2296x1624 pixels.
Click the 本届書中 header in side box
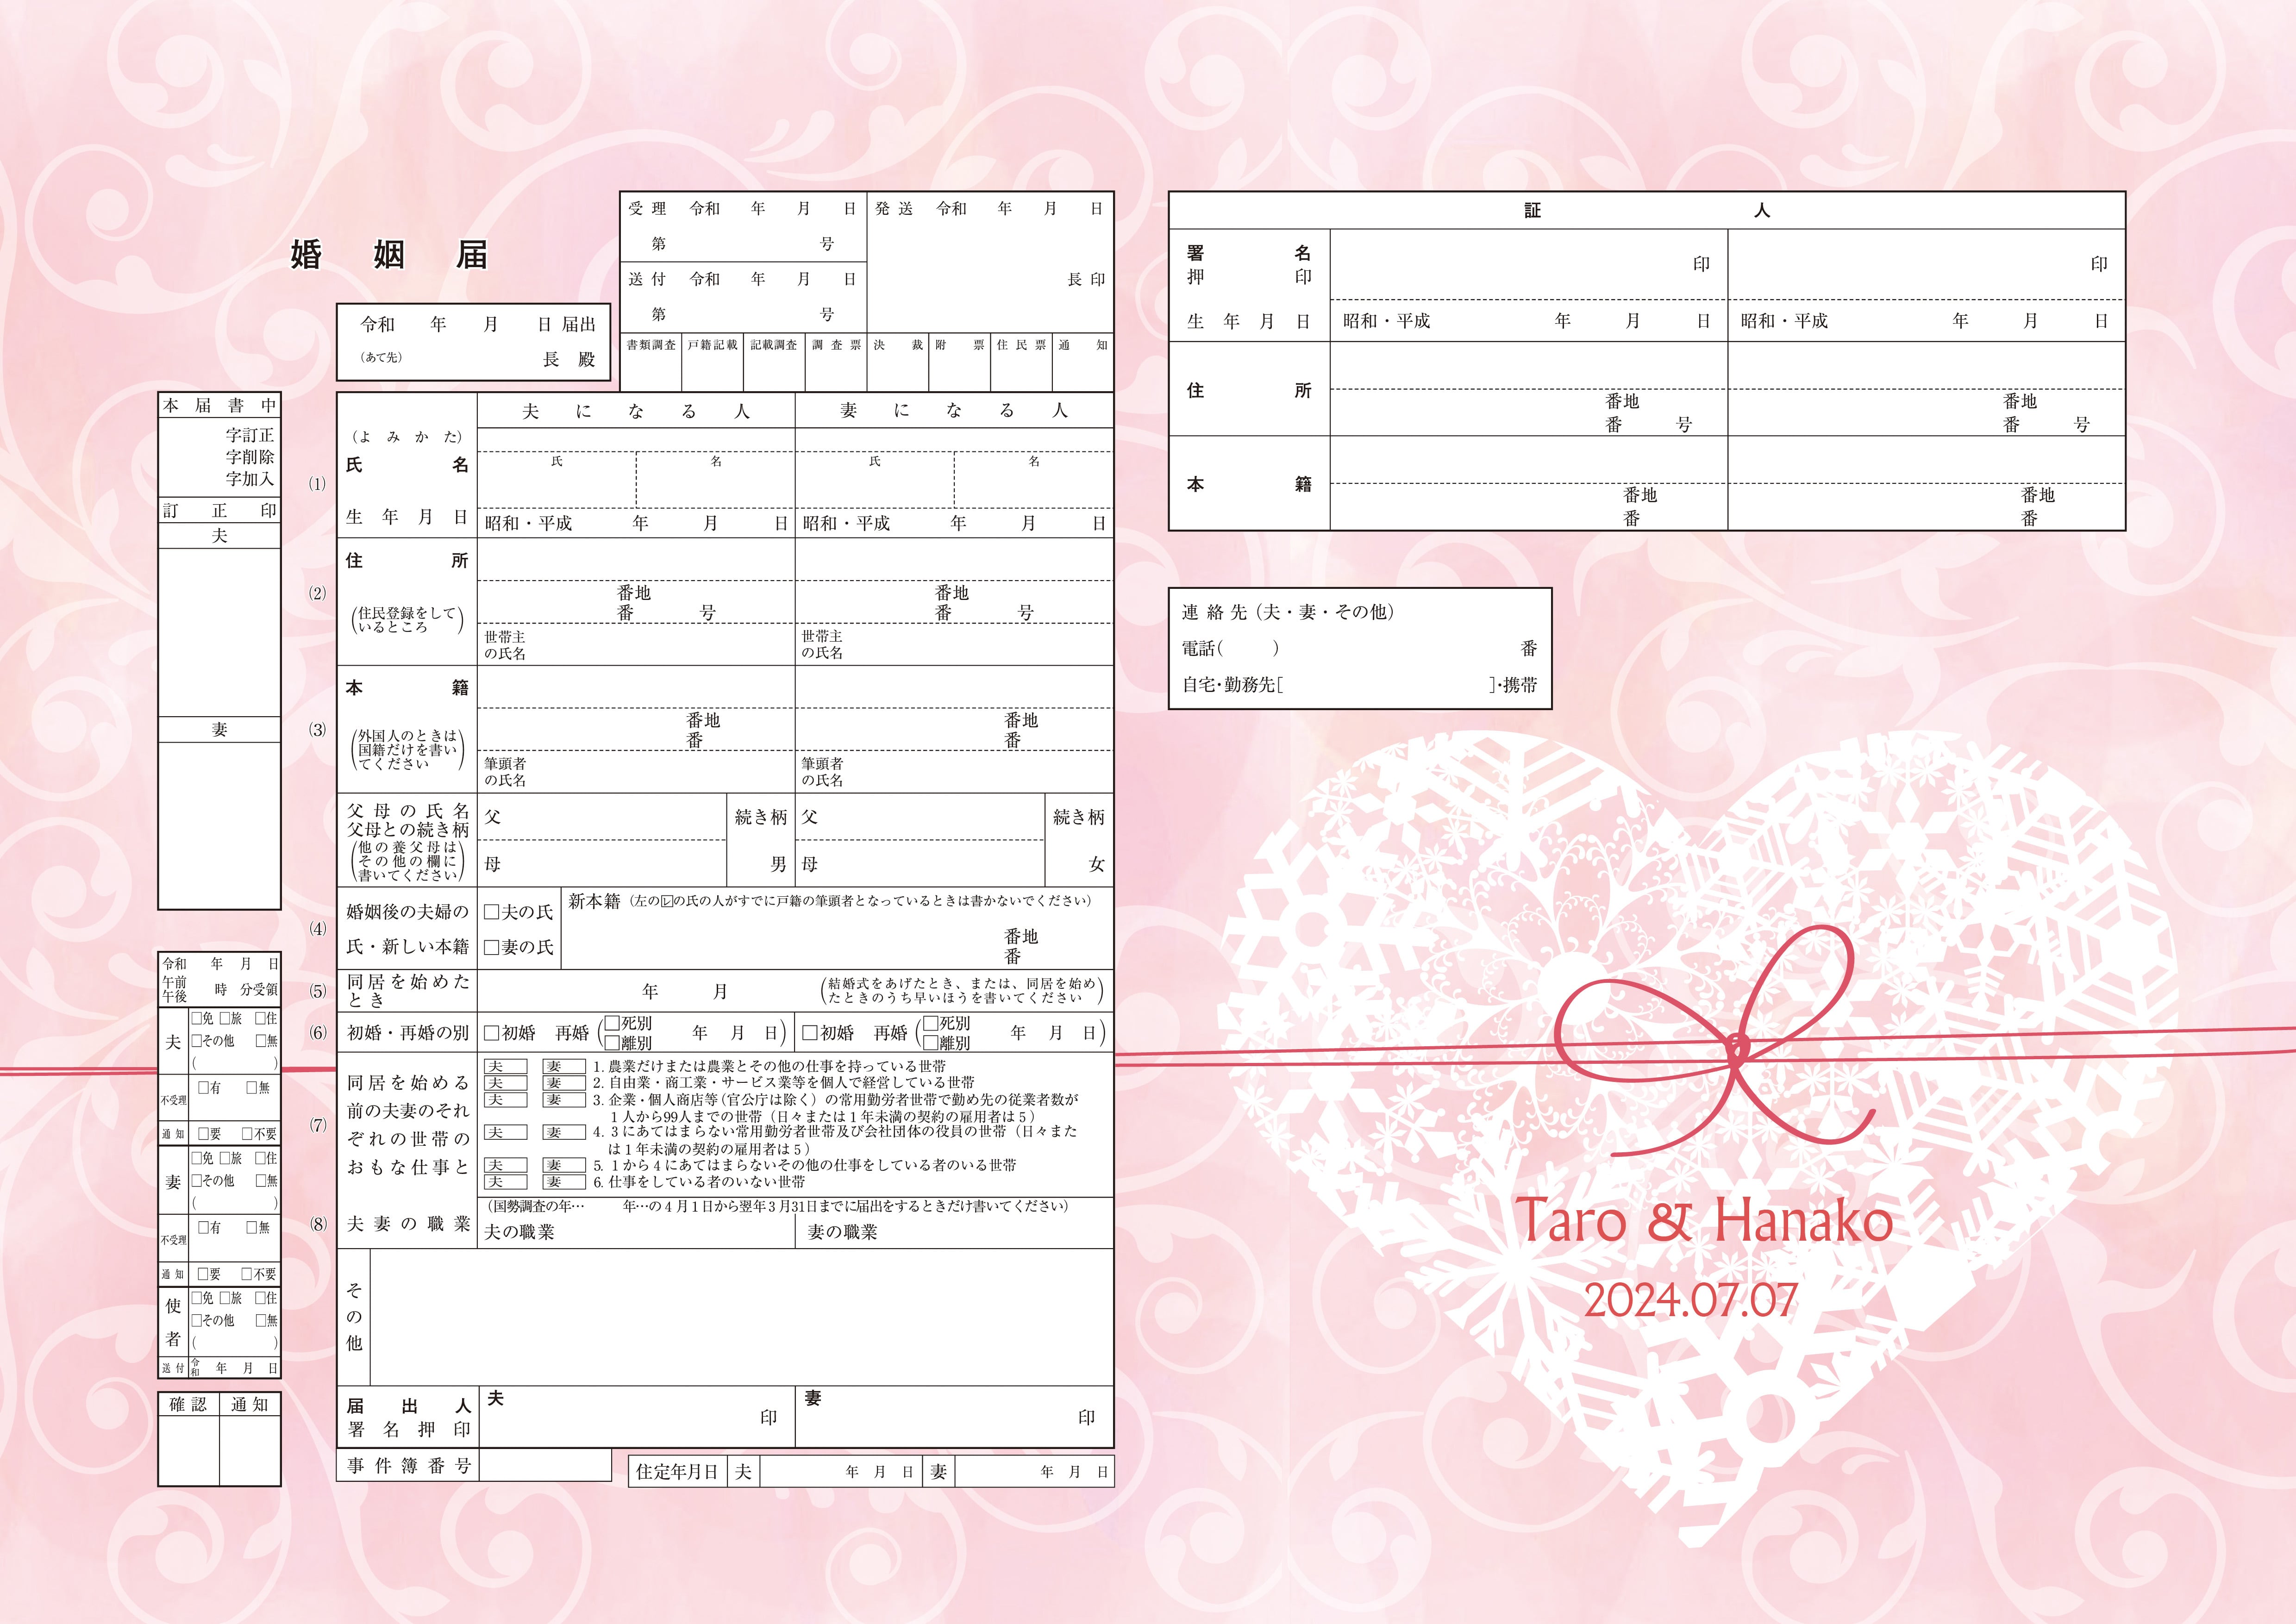[219, 405]
